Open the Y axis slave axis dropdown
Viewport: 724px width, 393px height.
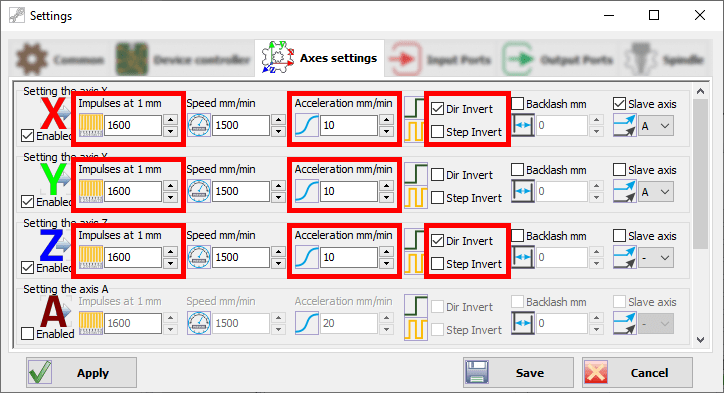656,192
